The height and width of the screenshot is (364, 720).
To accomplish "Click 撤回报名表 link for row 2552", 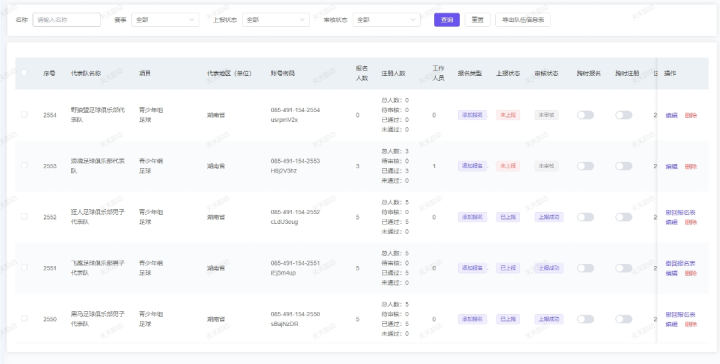I will [x=681, y=213].
